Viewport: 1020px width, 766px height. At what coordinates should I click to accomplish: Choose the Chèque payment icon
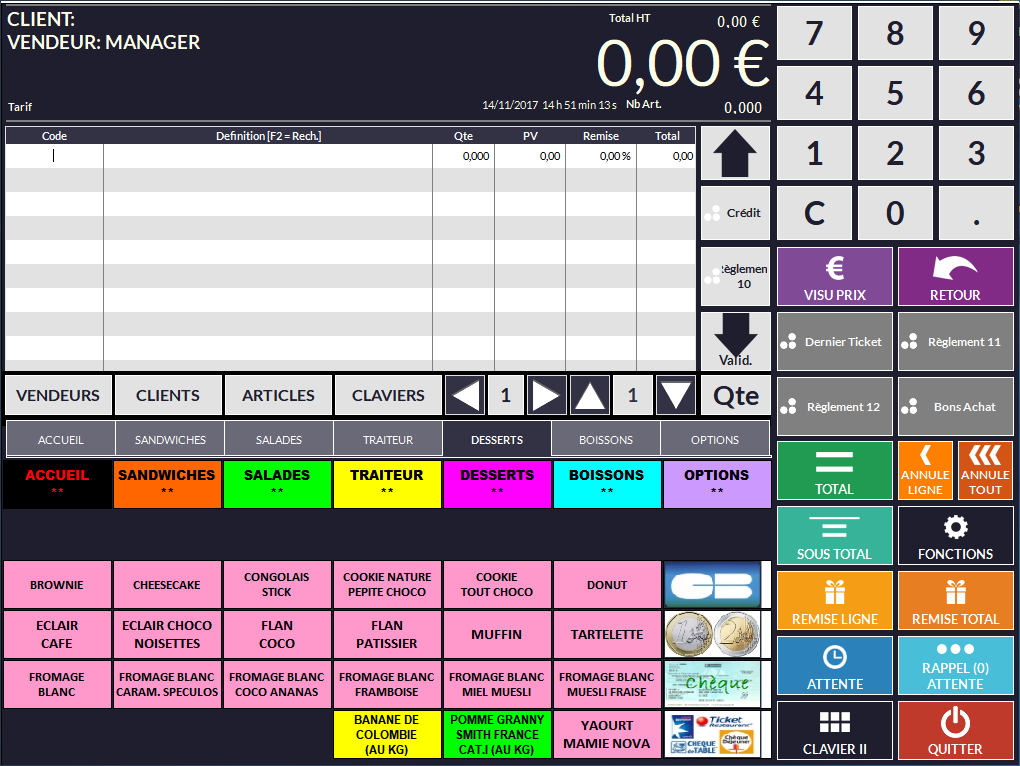tap(712, 684)
